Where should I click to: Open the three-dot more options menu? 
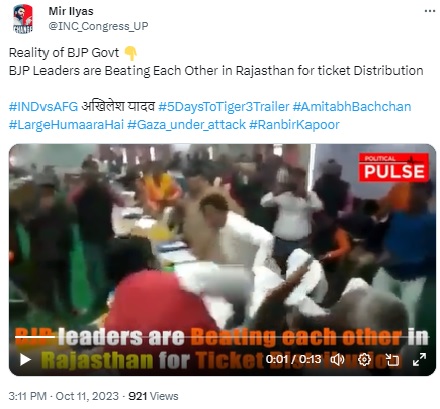click(430, 11)
